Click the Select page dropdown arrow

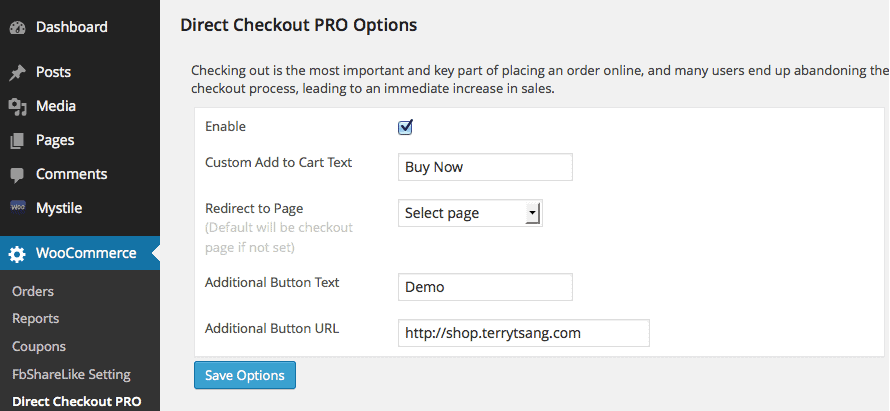point(532,213)
